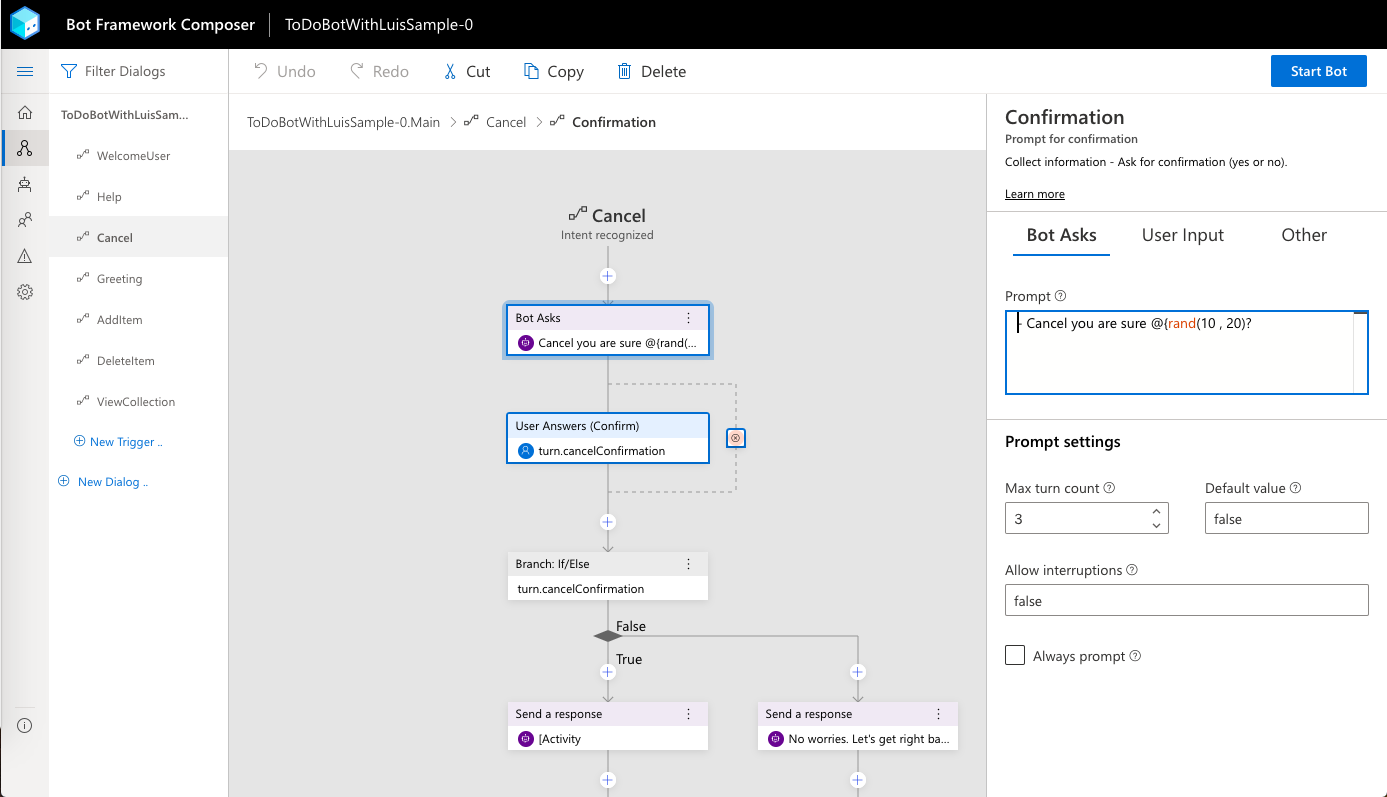Screen dimensions: 1387x797
Task: Switch to the User Input tab
Action: 1182,235
